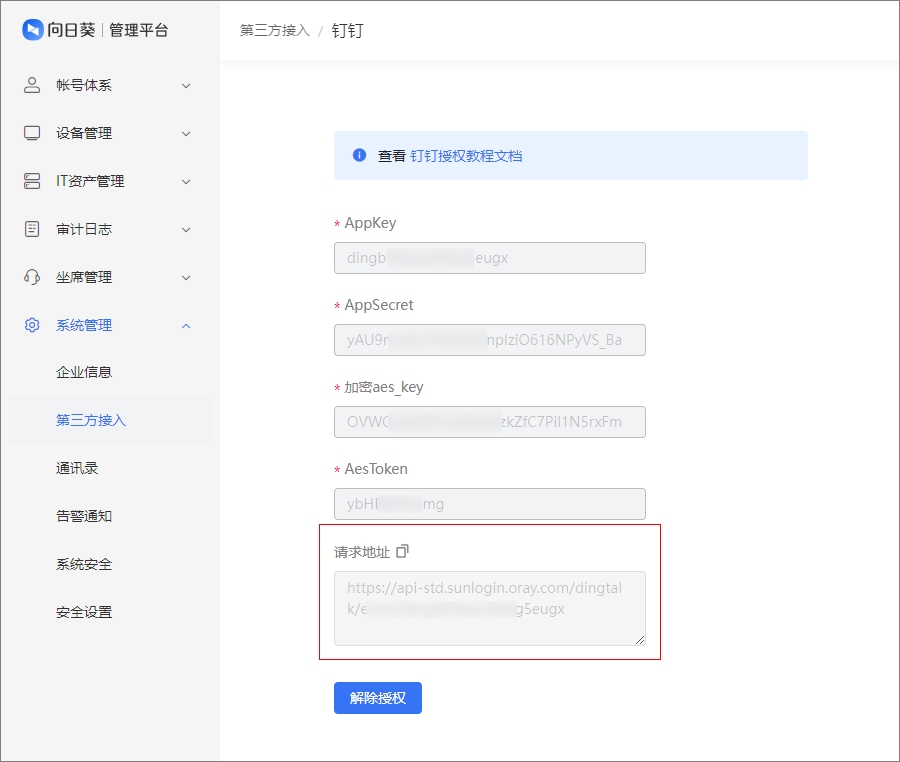900x762 pixels.
Task: Expand the 帐号体系 menu chevron
Action: [x=186, y=86]
